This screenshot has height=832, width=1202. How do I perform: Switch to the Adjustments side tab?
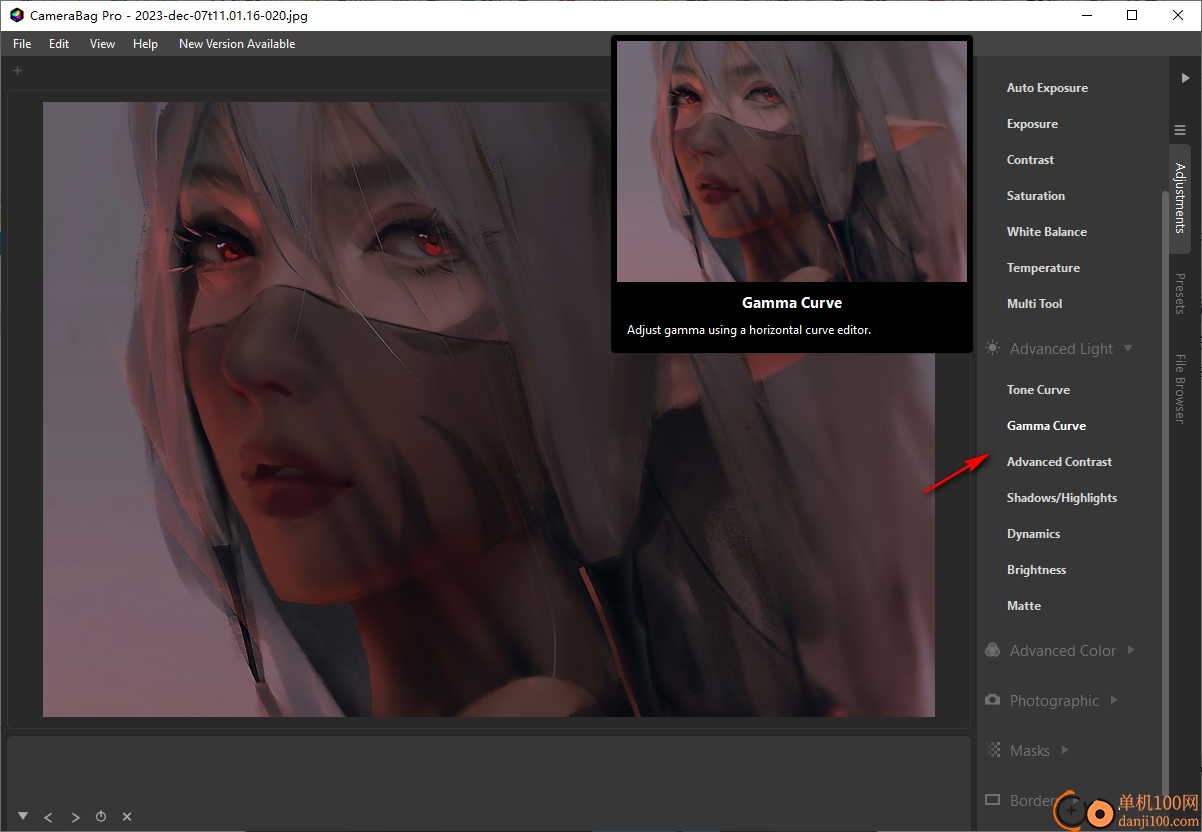(x=1180, y=197)
